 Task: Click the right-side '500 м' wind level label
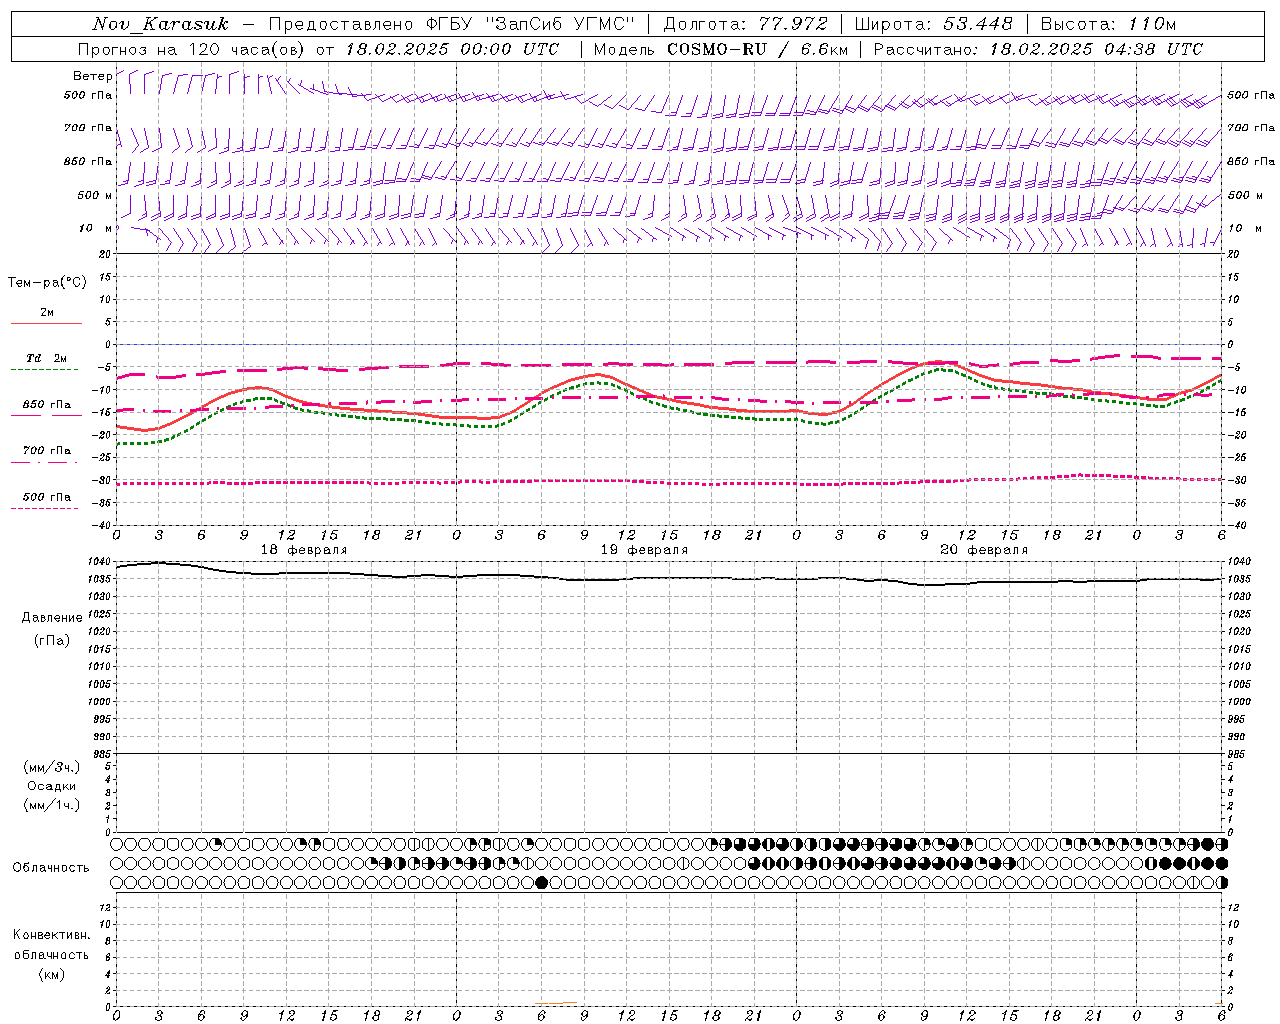(1245, 195)
